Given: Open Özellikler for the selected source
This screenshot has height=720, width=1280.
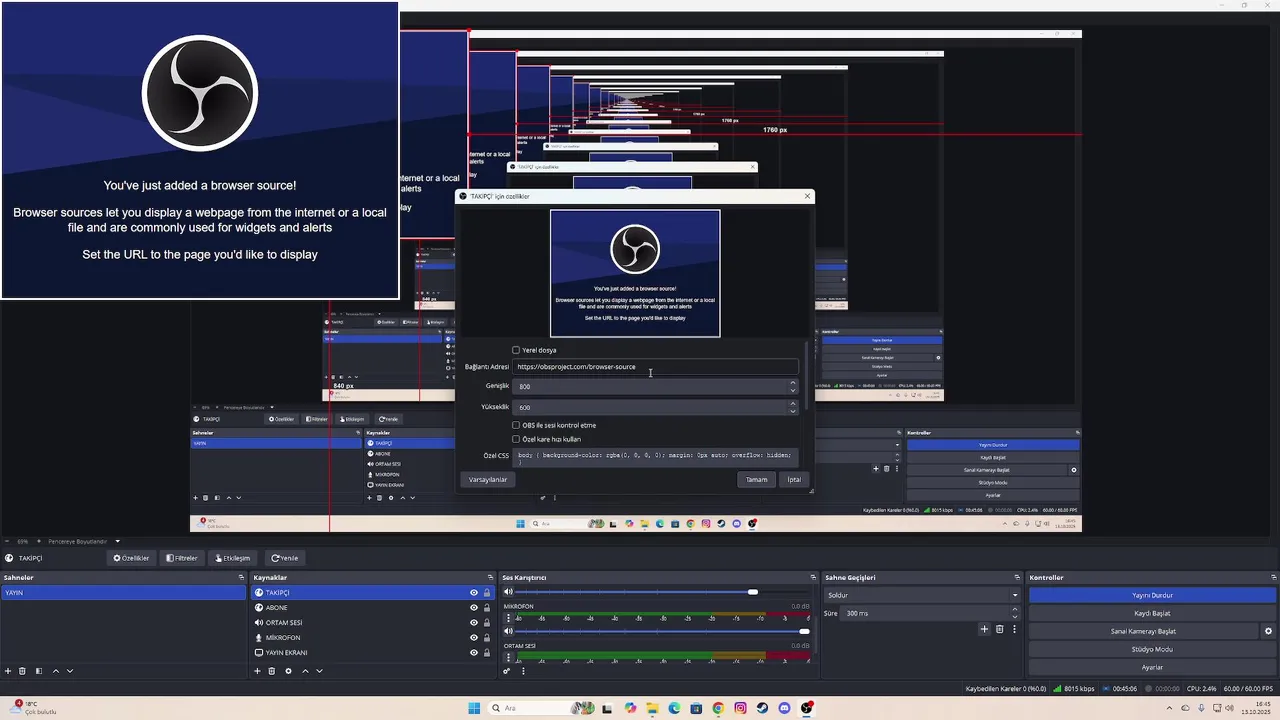Looking at the screenshot, I should 131,558.
